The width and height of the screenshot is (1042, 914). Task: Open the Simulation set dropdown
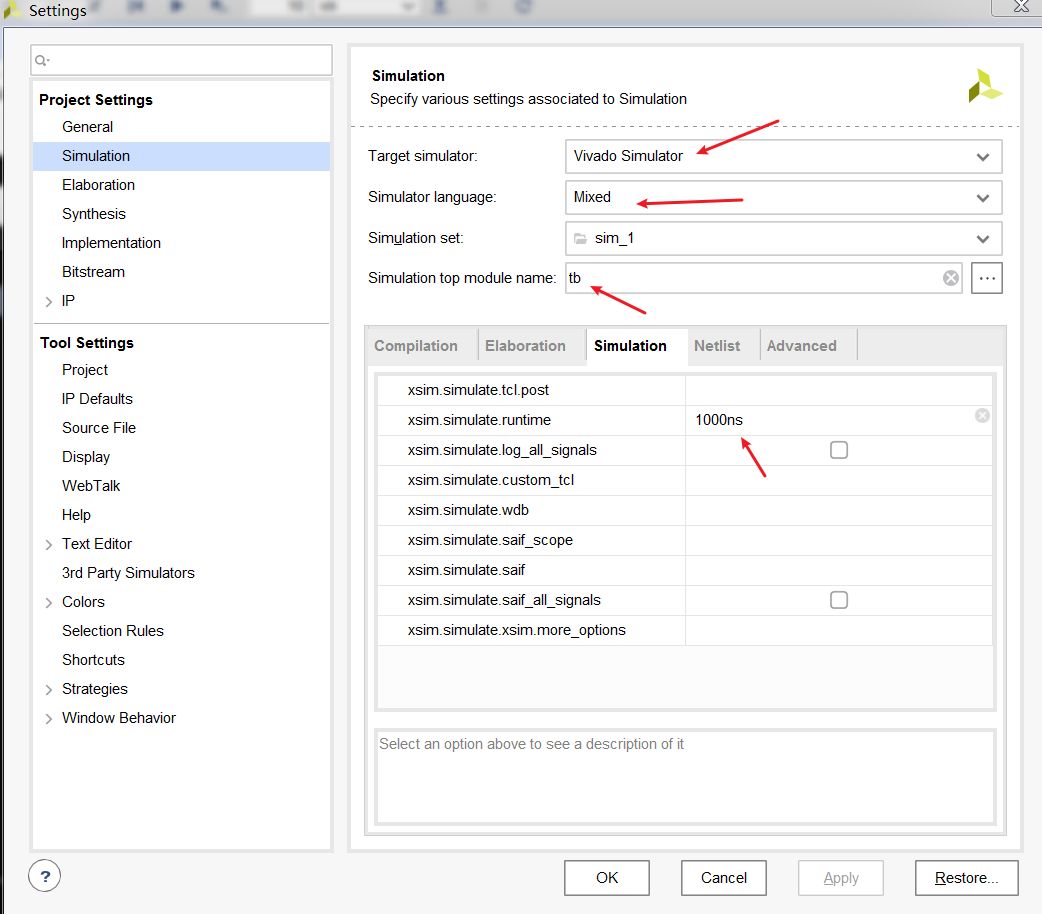coord(783,239)
